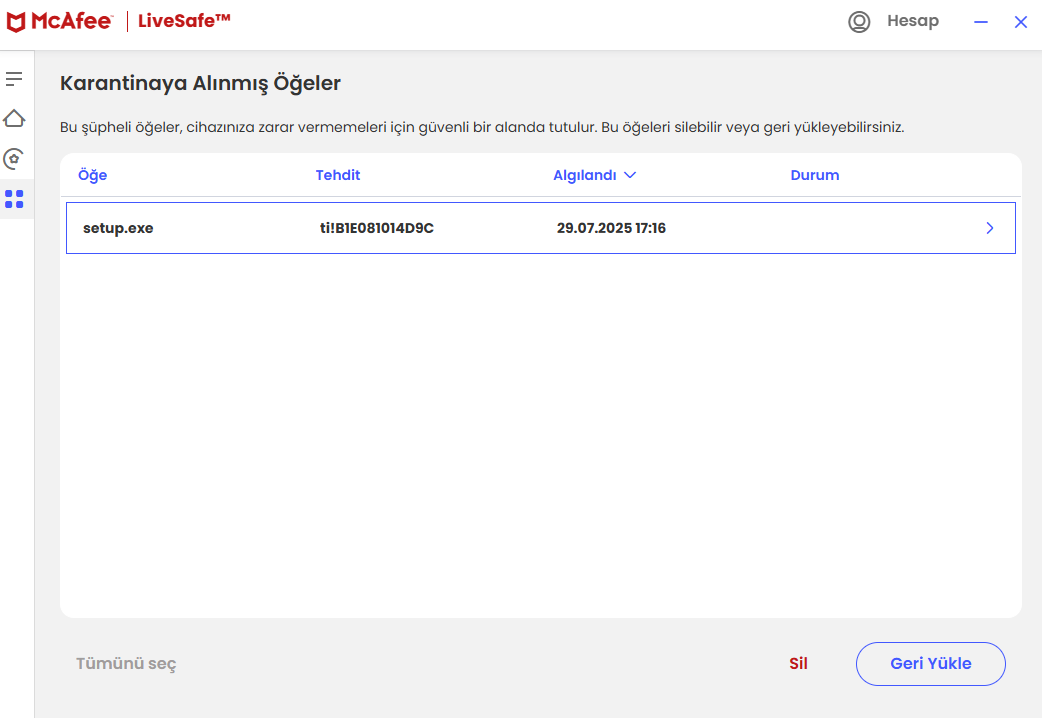Click the account profile avatar icon
1042x718 pixels.
point(859,22)
